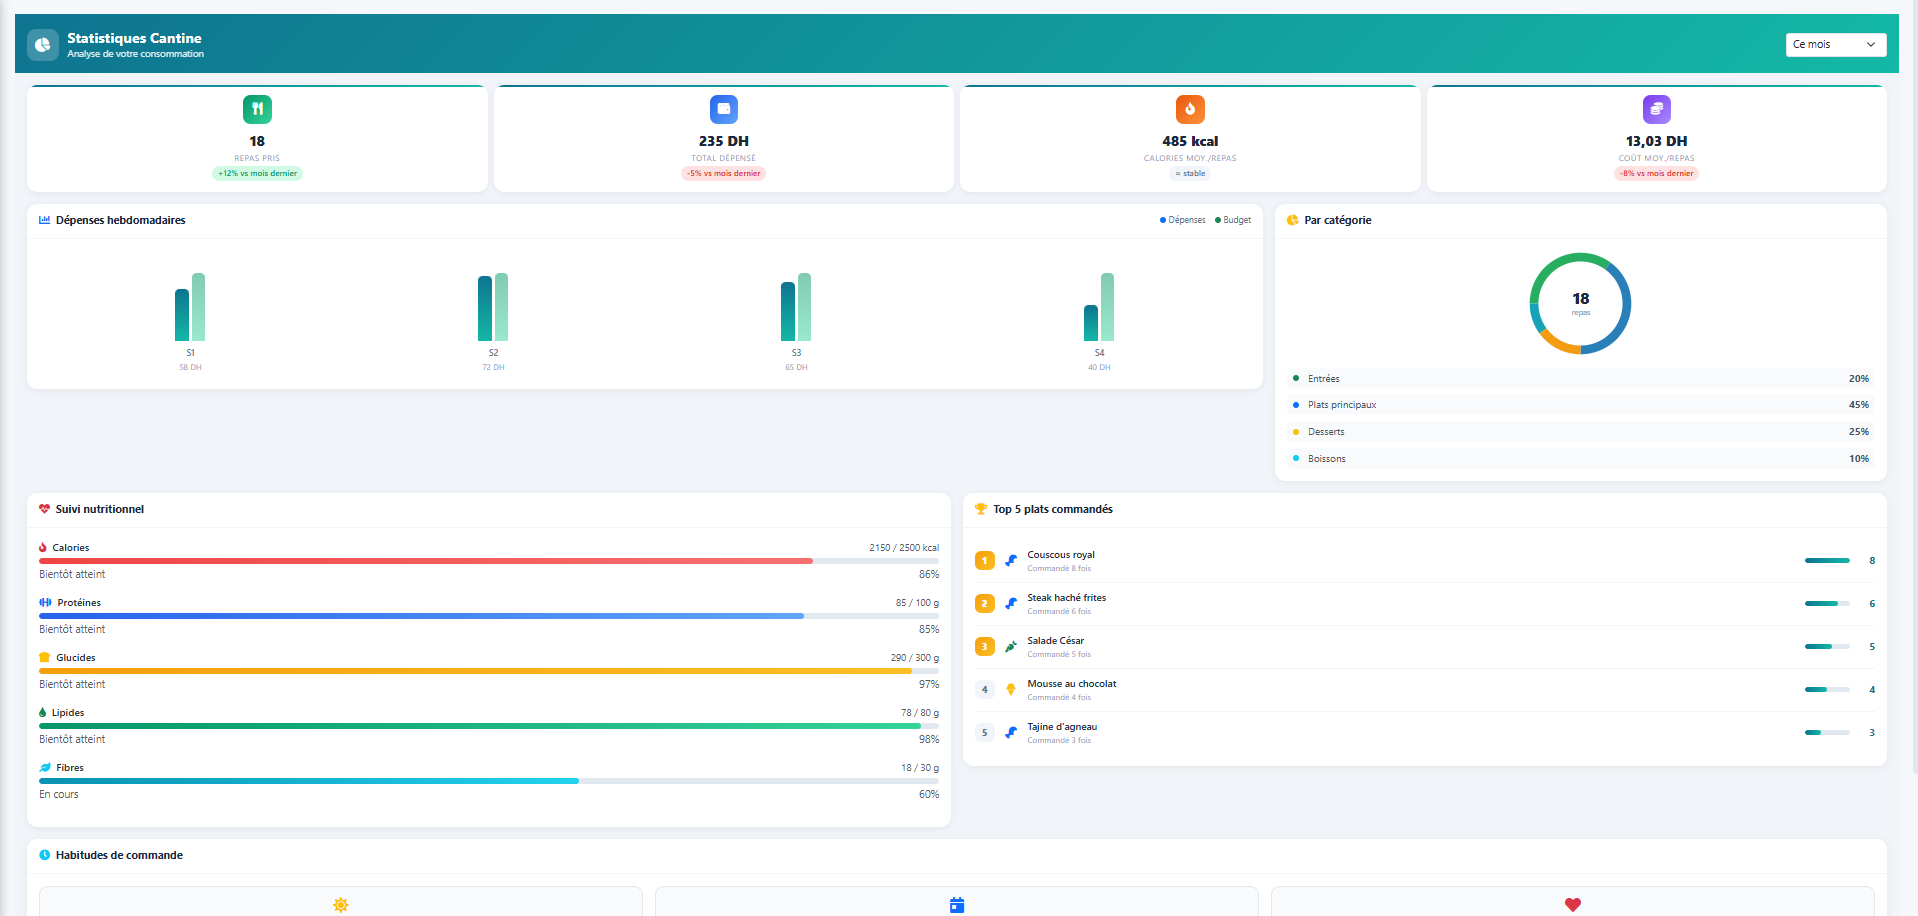Click the trophy icon beside Top 5 plats

pyautogui.click(x=981, y=509)
